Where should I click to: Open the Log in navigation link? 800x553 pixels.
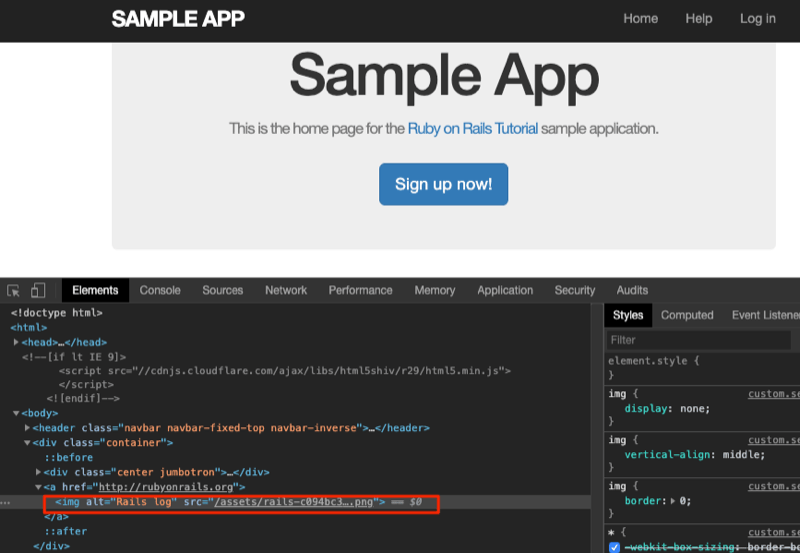[758, 19]
